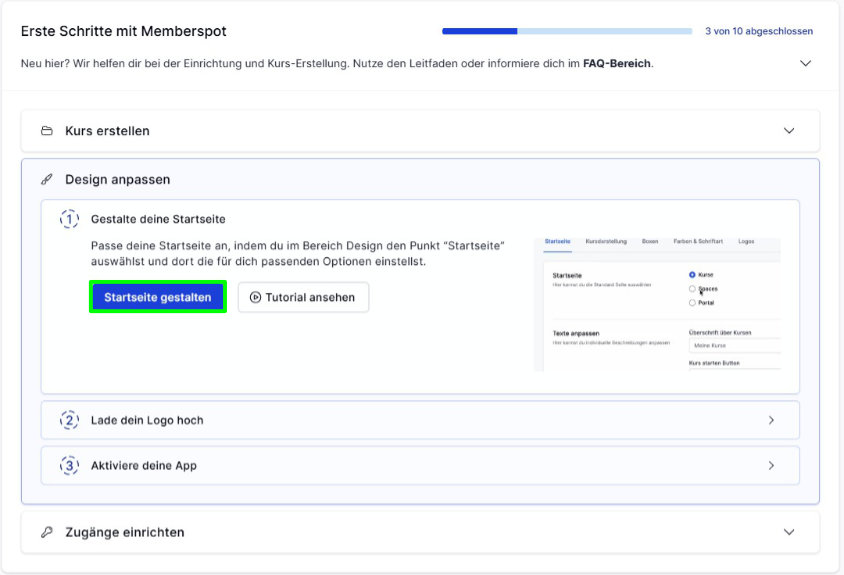Click the step 3 circle icon
The image size is (844, 575).
[69, 465]
